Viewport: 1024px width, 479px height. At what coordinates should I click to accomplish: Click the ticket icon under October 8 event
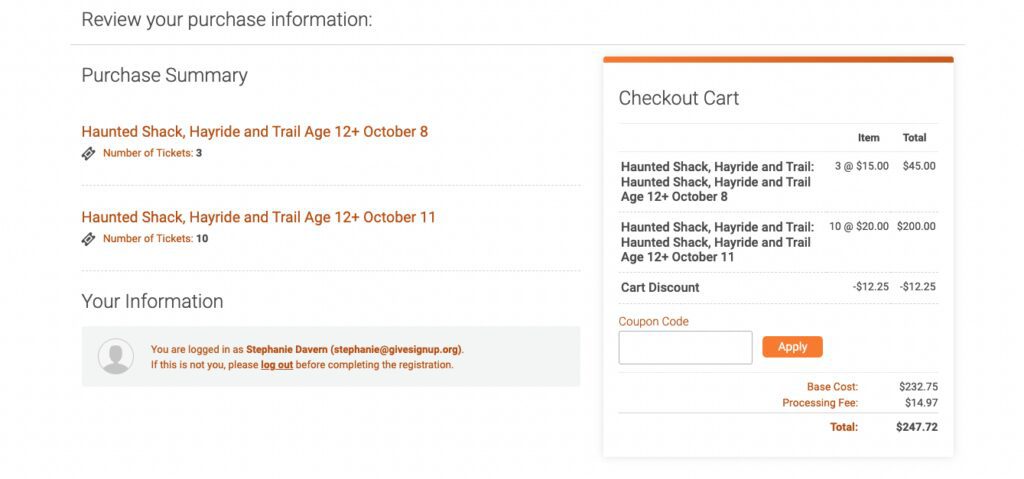[x=88, y=154]
